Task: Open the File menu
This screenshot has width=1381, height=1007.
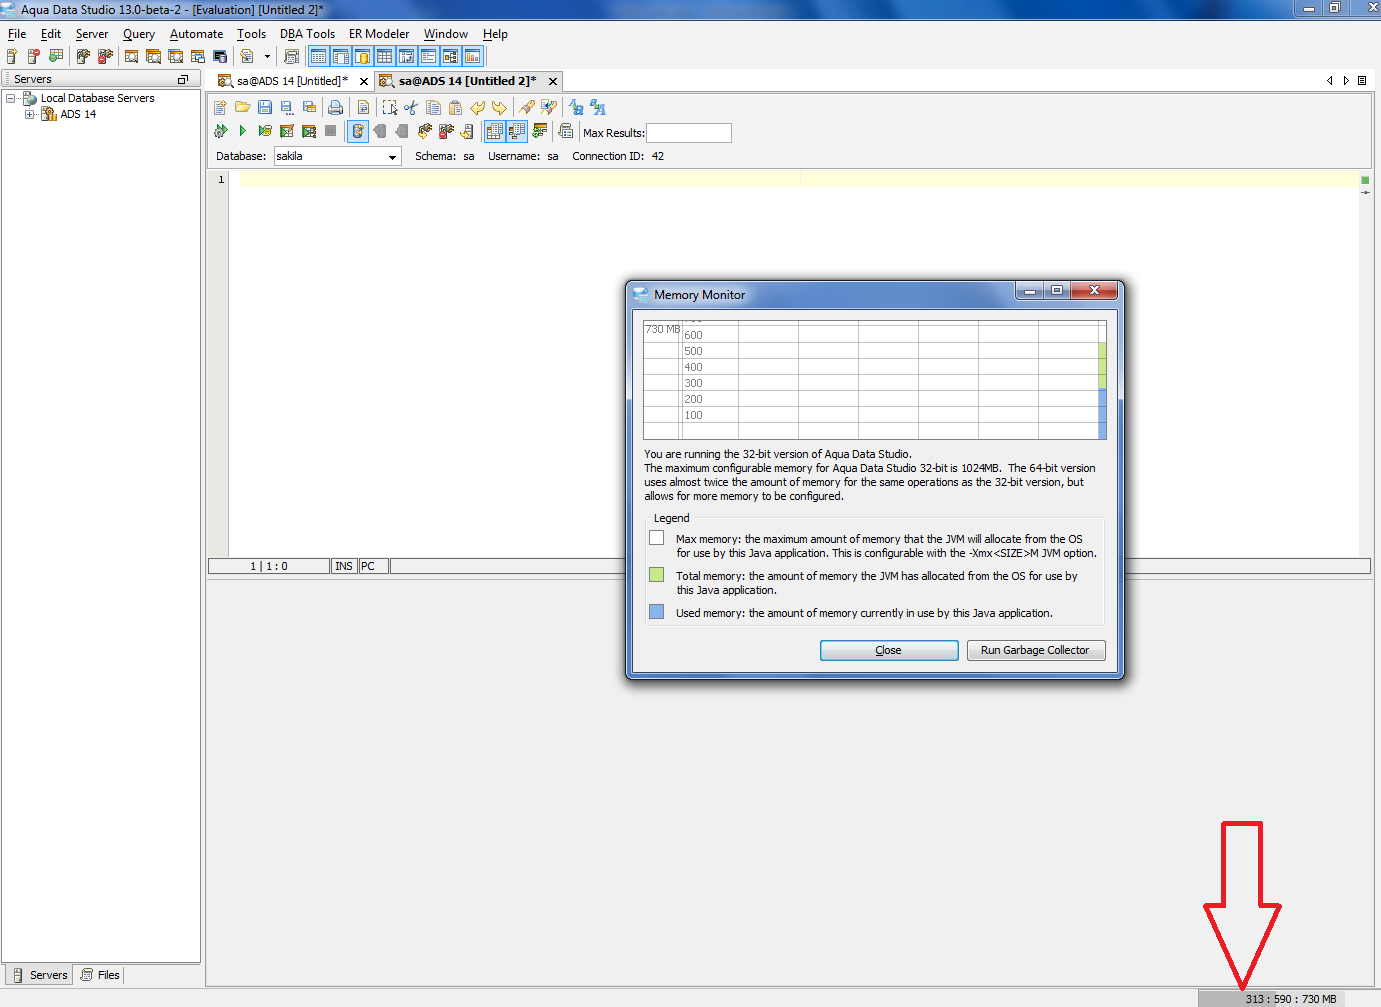Action: coord(17,34)
